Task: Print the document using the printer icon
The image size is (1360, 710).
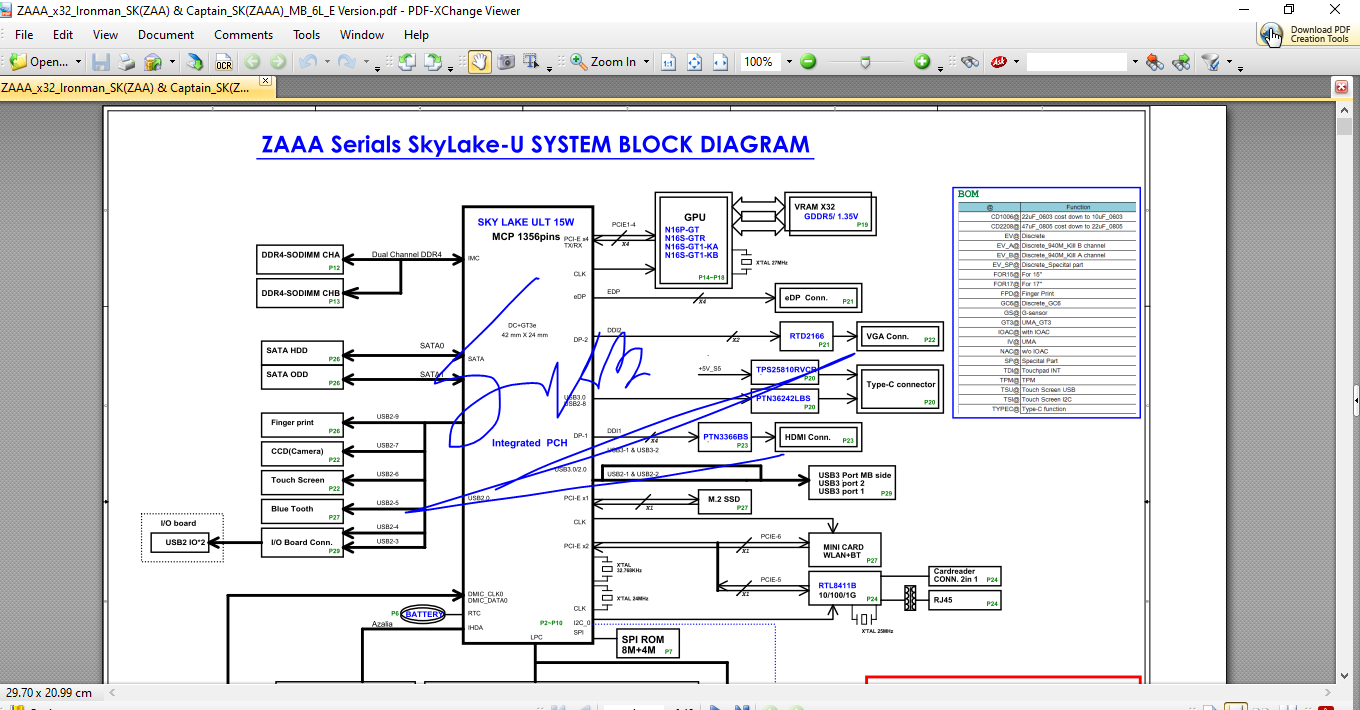Action: [127, 62]
